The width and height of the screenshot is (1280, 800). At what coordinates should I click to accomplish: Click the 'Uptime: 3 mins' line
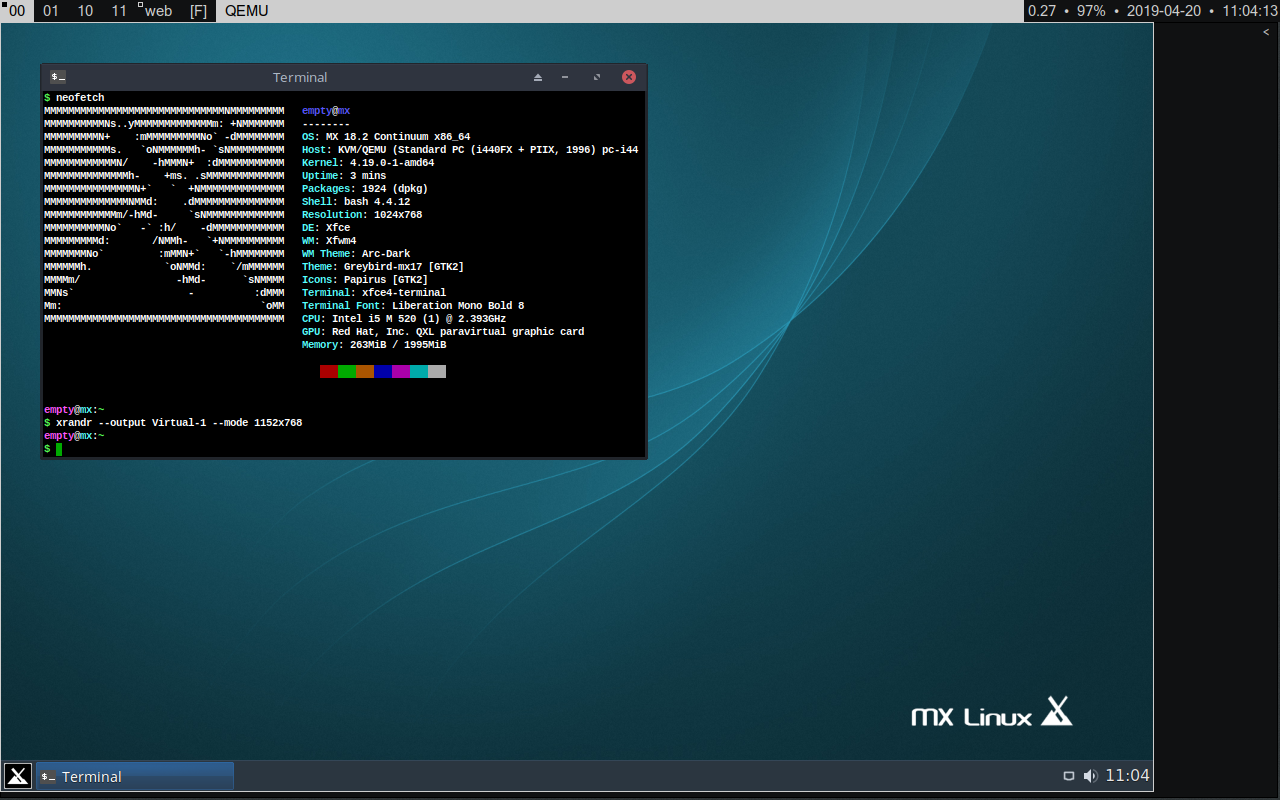pyautogui.click(x=344, y=176)
